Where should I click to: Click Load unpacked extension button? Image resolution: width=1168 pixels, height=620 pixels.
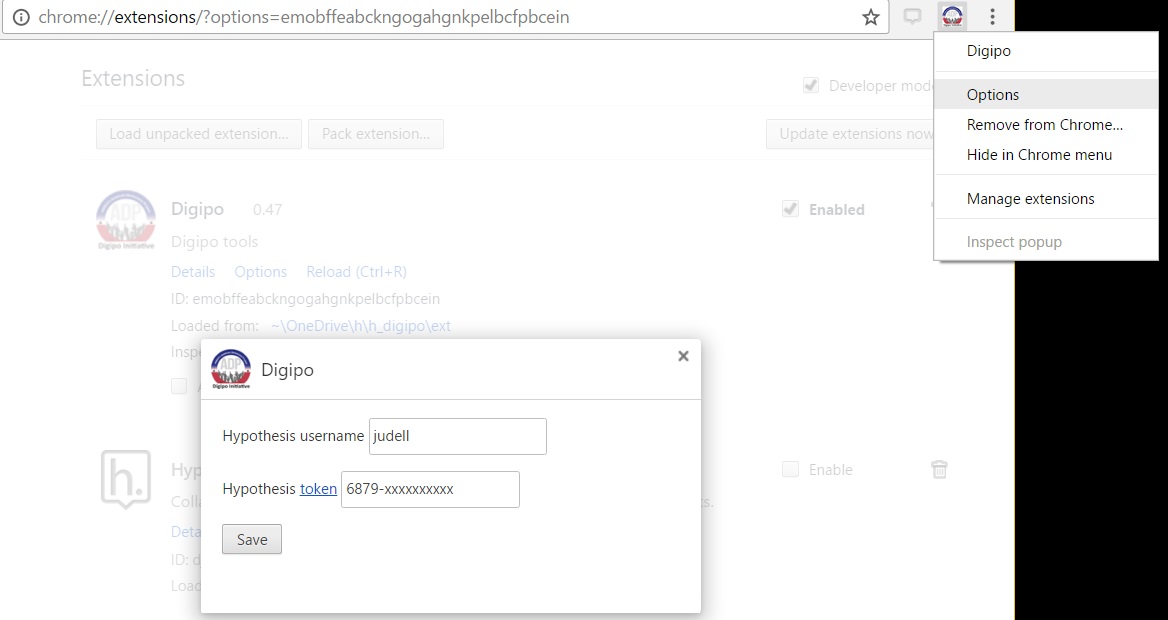pyautogui.click(x=199, y=134)
